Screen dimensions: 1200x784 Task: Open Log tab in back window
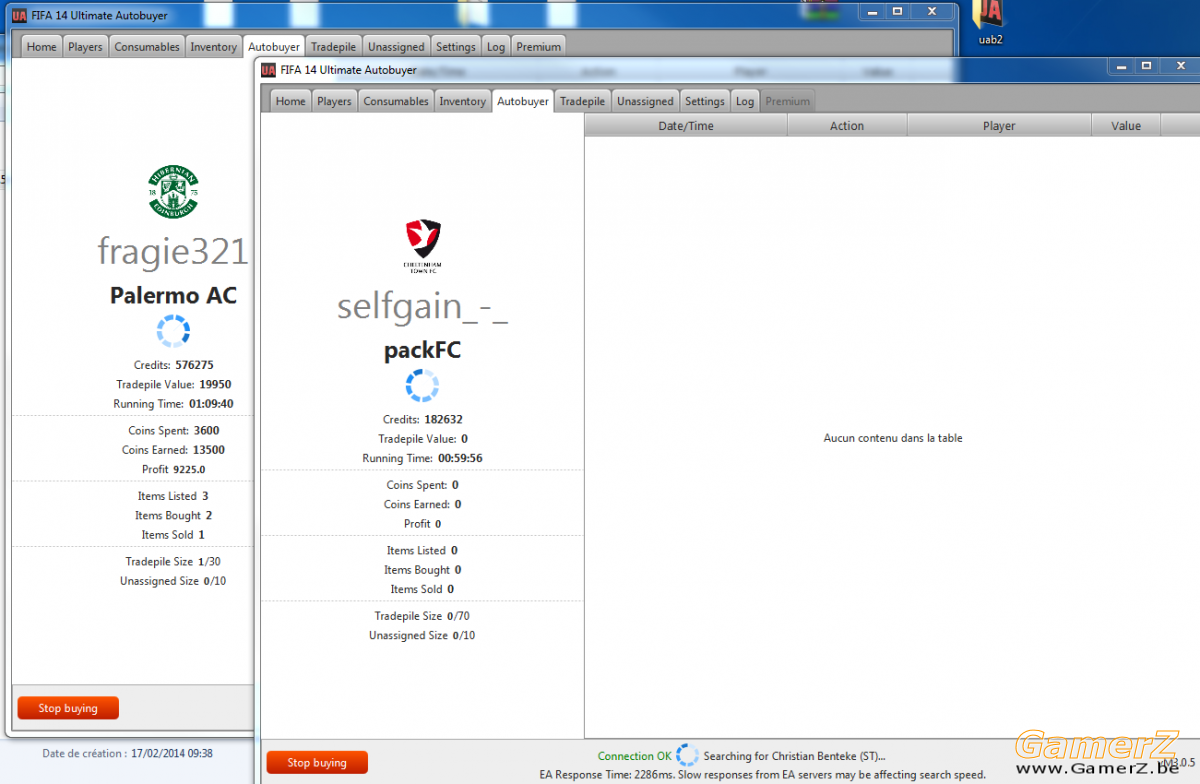496,46
